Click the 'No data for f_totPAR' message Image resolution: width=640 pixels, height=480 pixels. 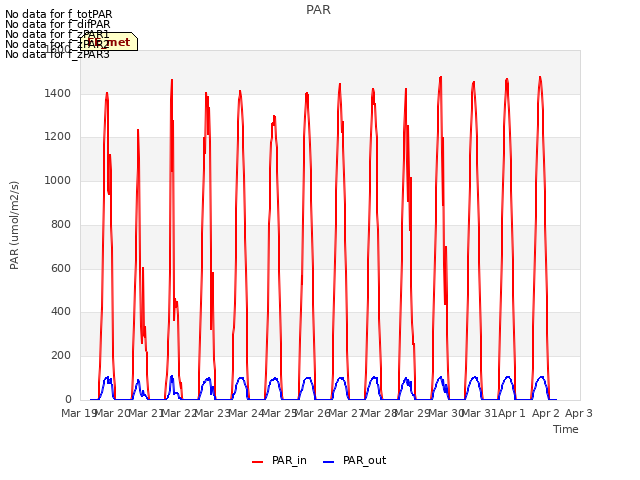[x=59, y=14]
